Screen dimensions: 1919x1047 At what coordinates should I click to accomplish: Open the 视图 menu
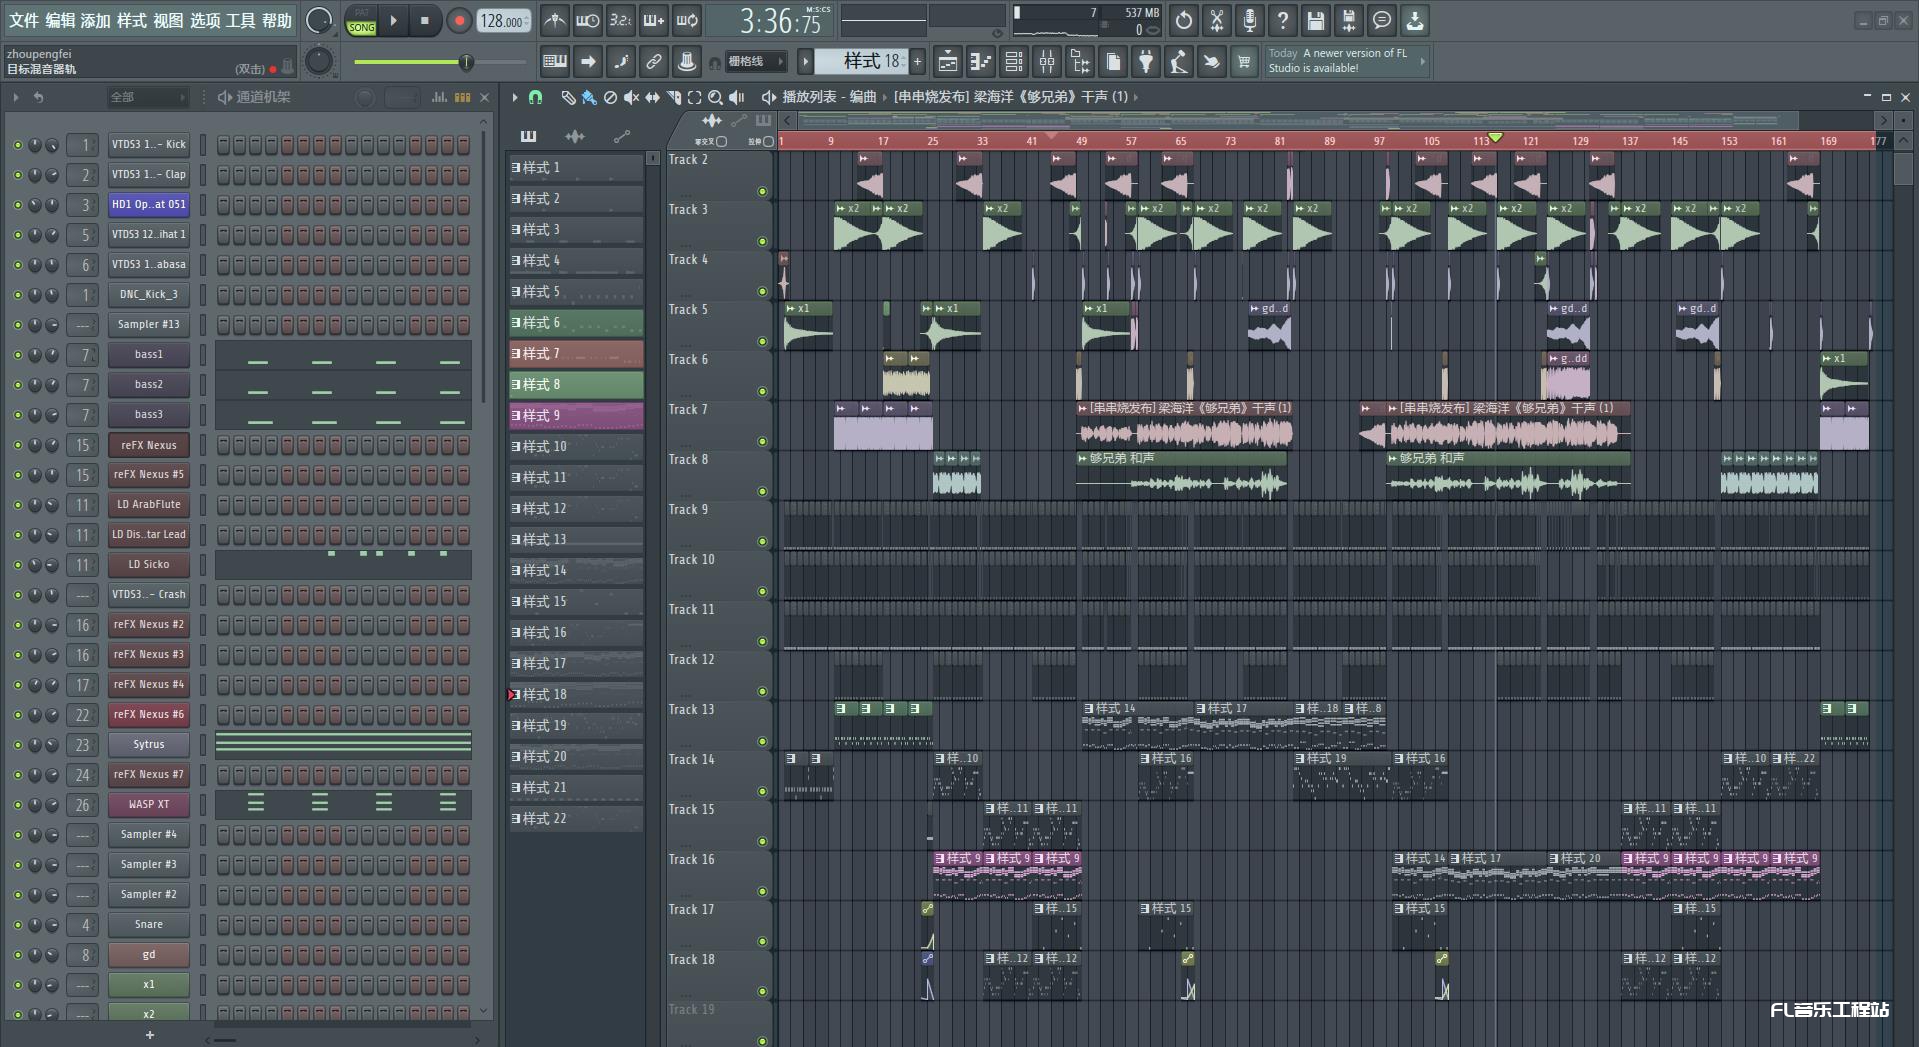168,20
